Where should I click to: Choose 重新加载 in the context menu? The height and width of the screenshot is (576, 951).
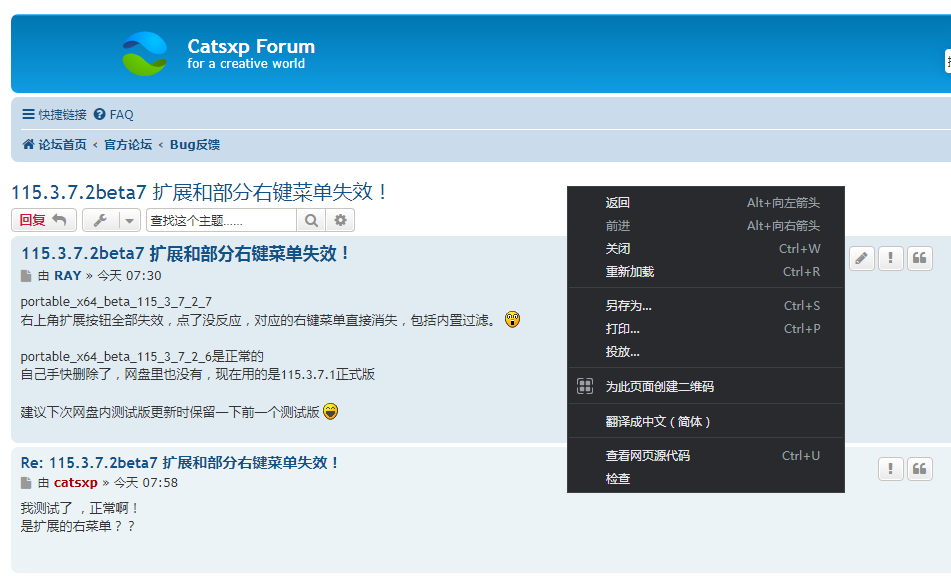tap(706, 272)
